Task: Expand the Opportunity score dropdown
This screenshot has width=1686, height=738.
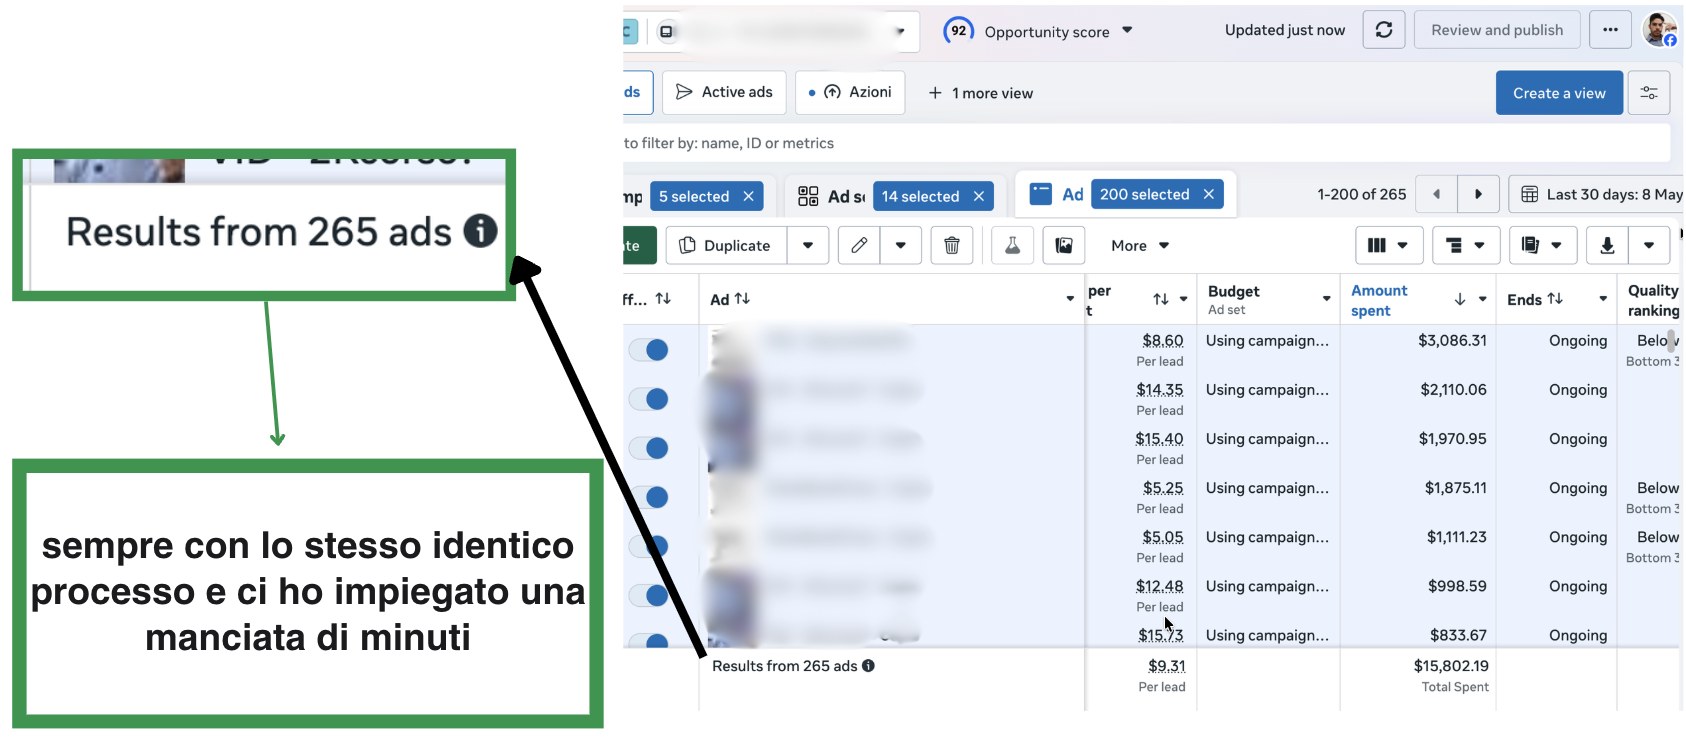Action: tap(1127, 30)
